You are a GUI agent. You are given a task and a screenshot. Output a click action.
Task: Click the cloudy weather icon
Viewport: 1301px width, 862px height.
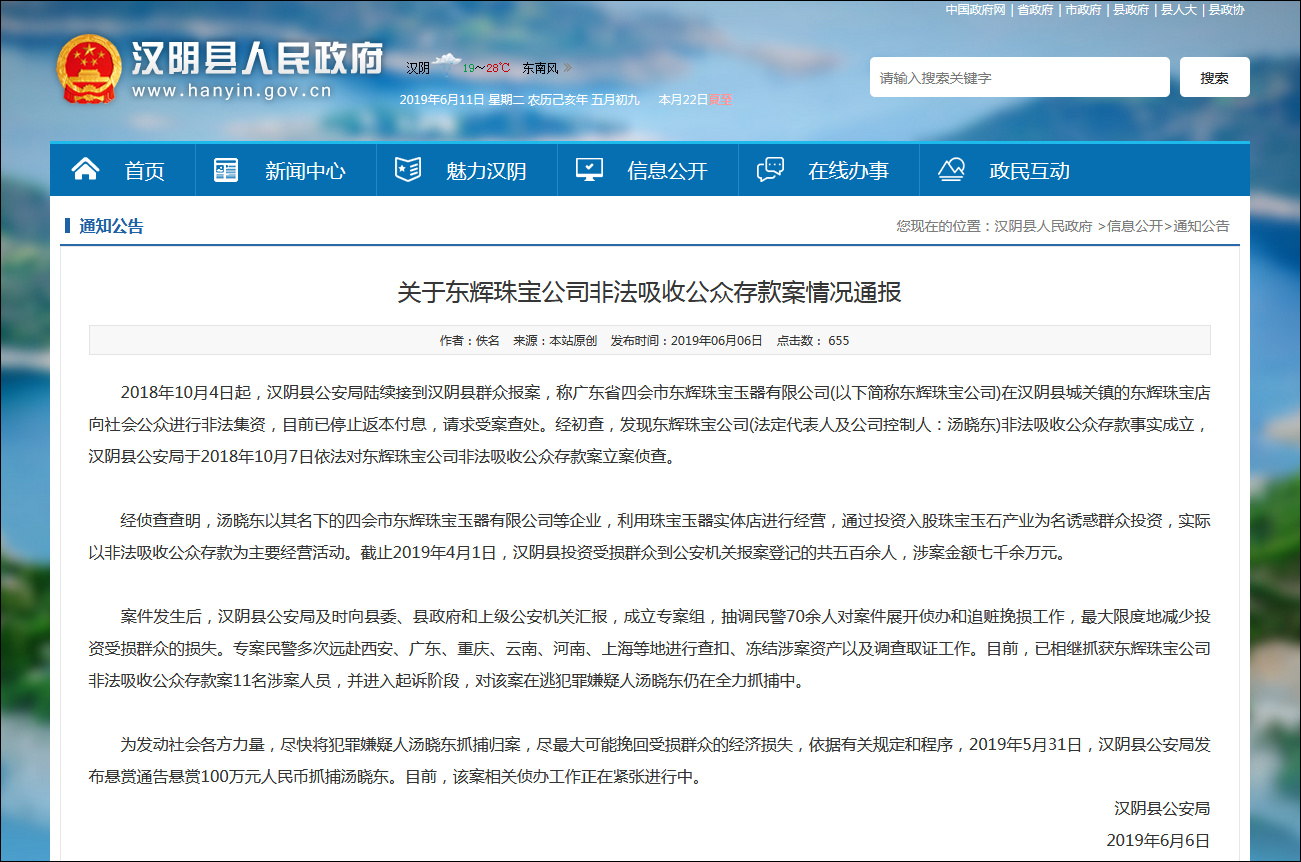[446, 65]
